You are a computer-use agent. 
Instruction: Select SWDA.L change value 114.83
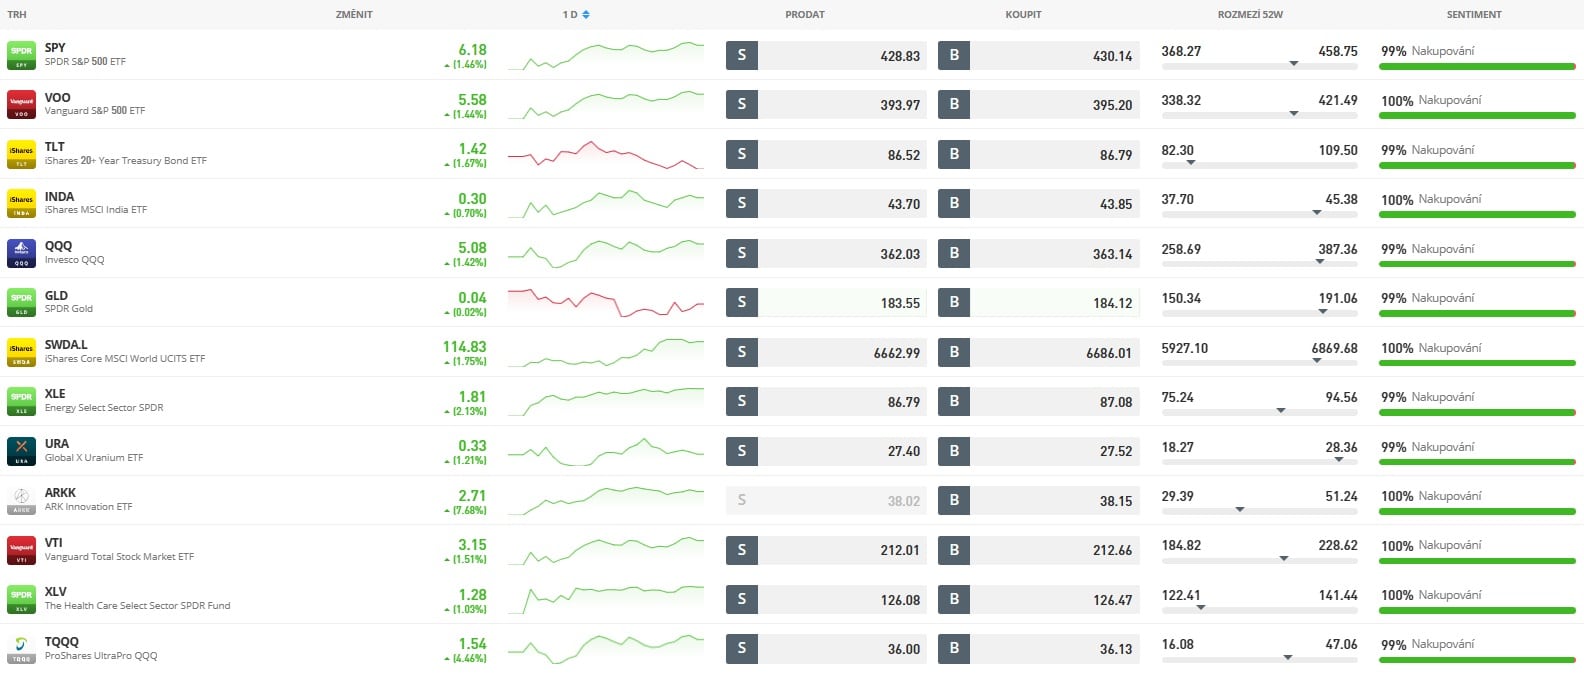point(465,347)
